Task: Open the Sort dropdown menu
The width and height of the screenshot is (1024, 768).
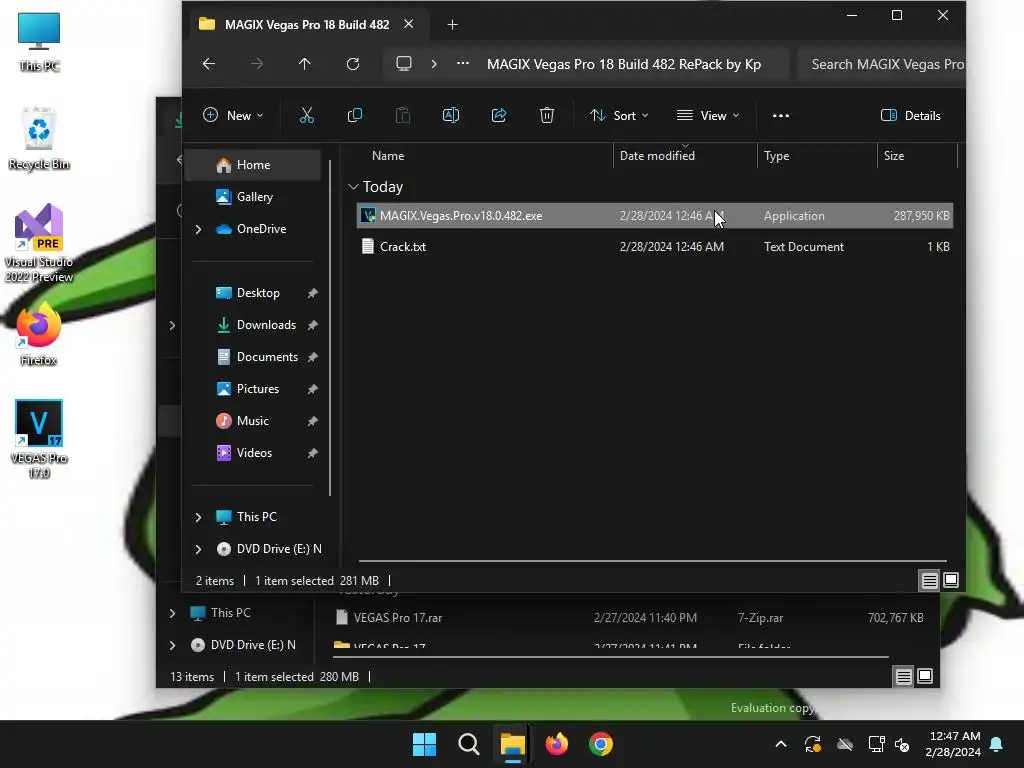Action: point(619,116)
